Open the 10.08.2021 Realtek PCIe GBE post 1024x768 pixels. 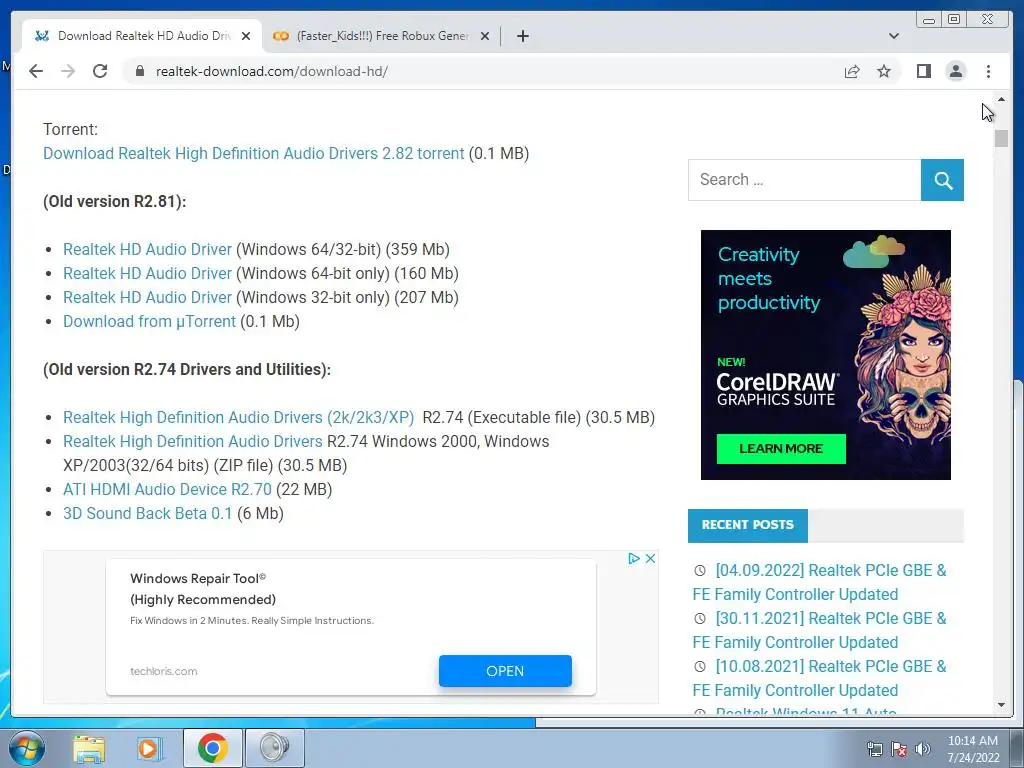[x=820, y=678]
